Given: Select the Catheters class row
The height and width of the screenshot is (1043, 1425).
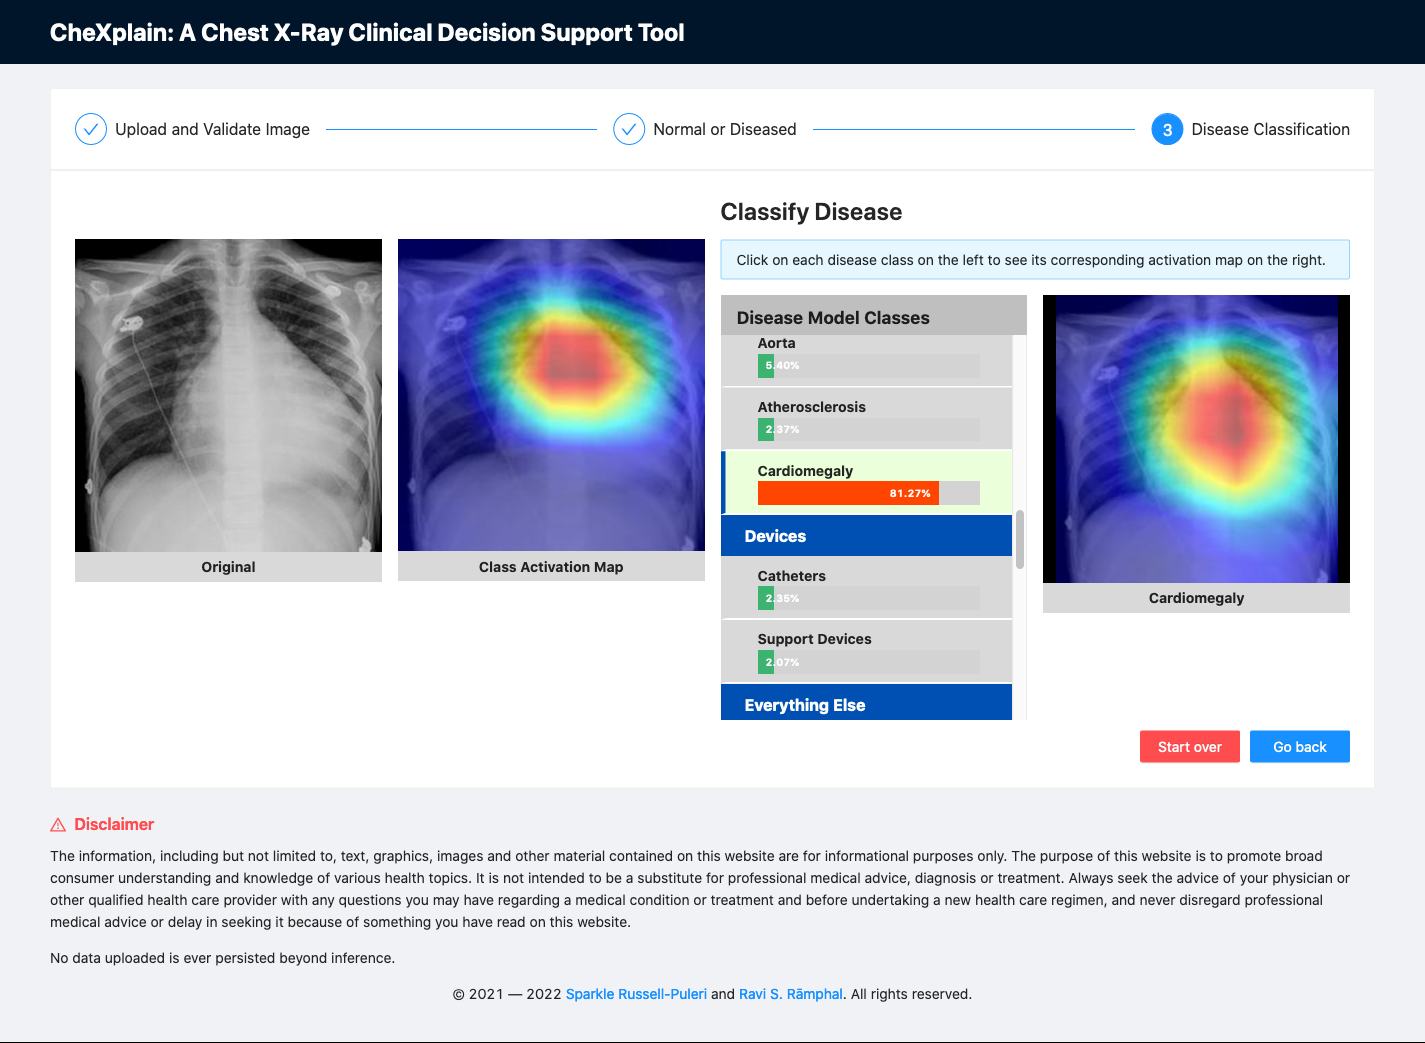Looking at the screenshot, I should [867, 587].
